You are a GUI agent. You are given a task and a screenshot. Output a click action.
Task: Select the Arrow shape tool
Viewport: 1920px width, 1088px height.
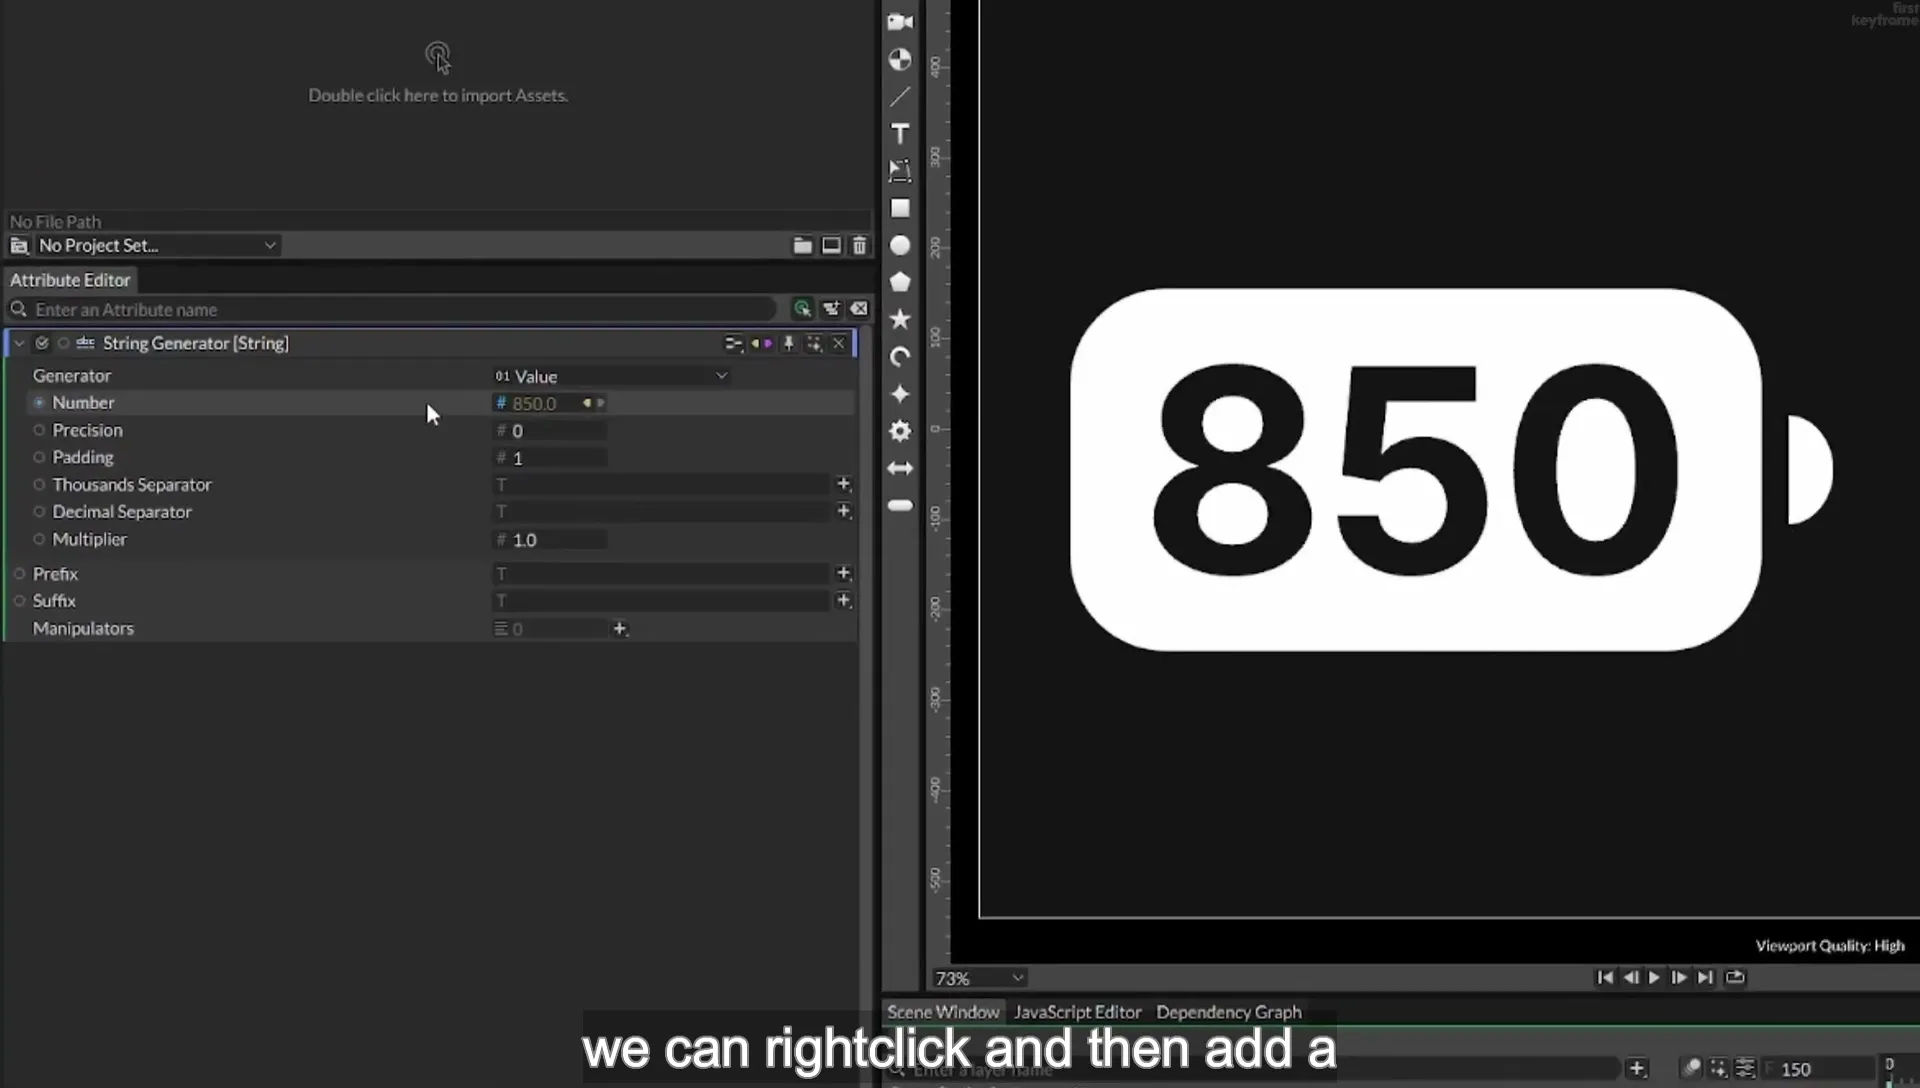point(900,468)
